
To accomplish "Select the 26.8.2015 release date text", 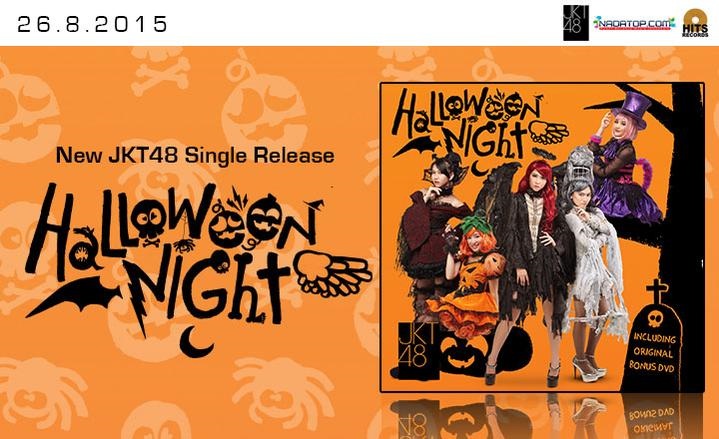I will tap(93, 24).
